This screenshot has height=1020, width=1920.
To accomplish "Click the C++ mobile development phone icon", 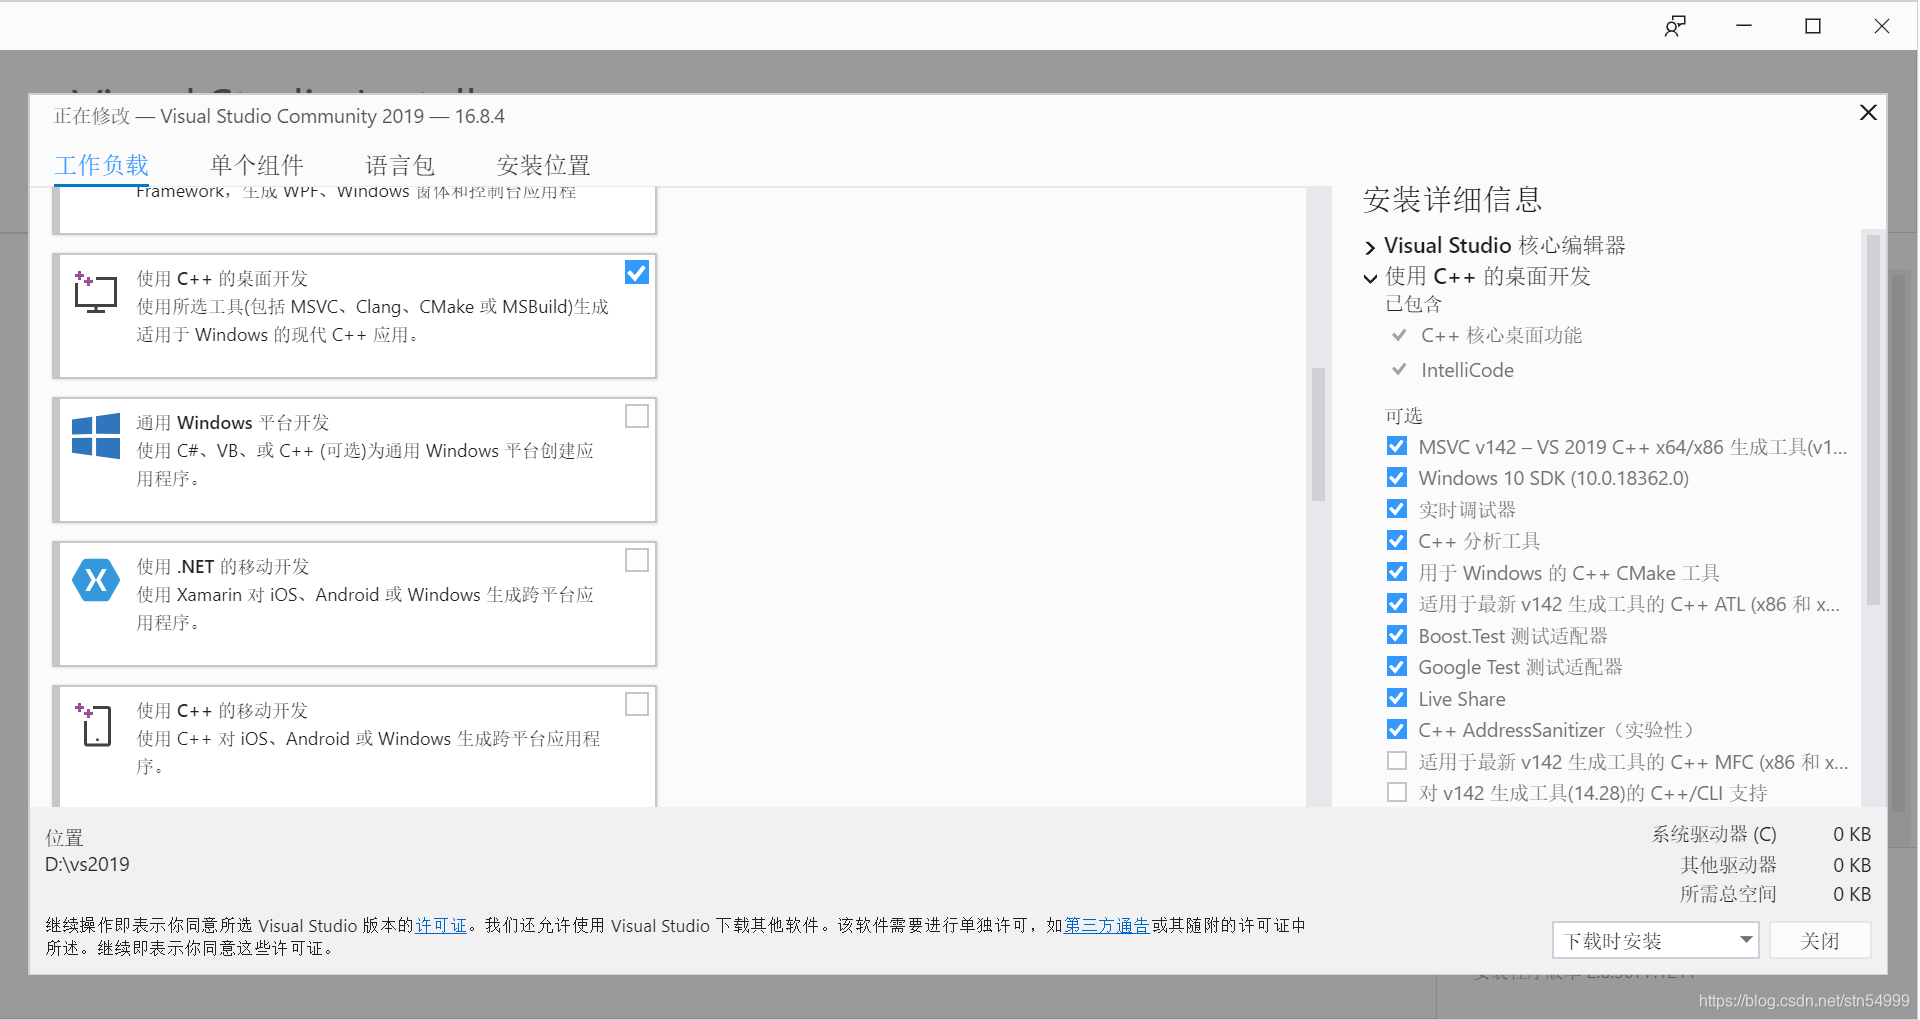I will click(96, 724).
